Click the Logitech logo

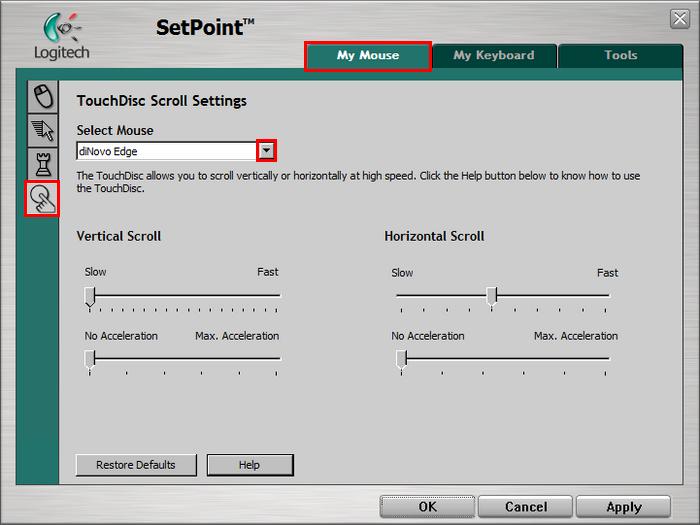(x=62, y=36)
